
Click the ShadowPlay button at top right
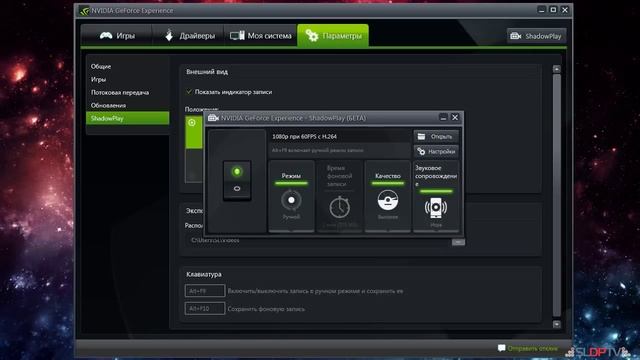coord(536,36)
